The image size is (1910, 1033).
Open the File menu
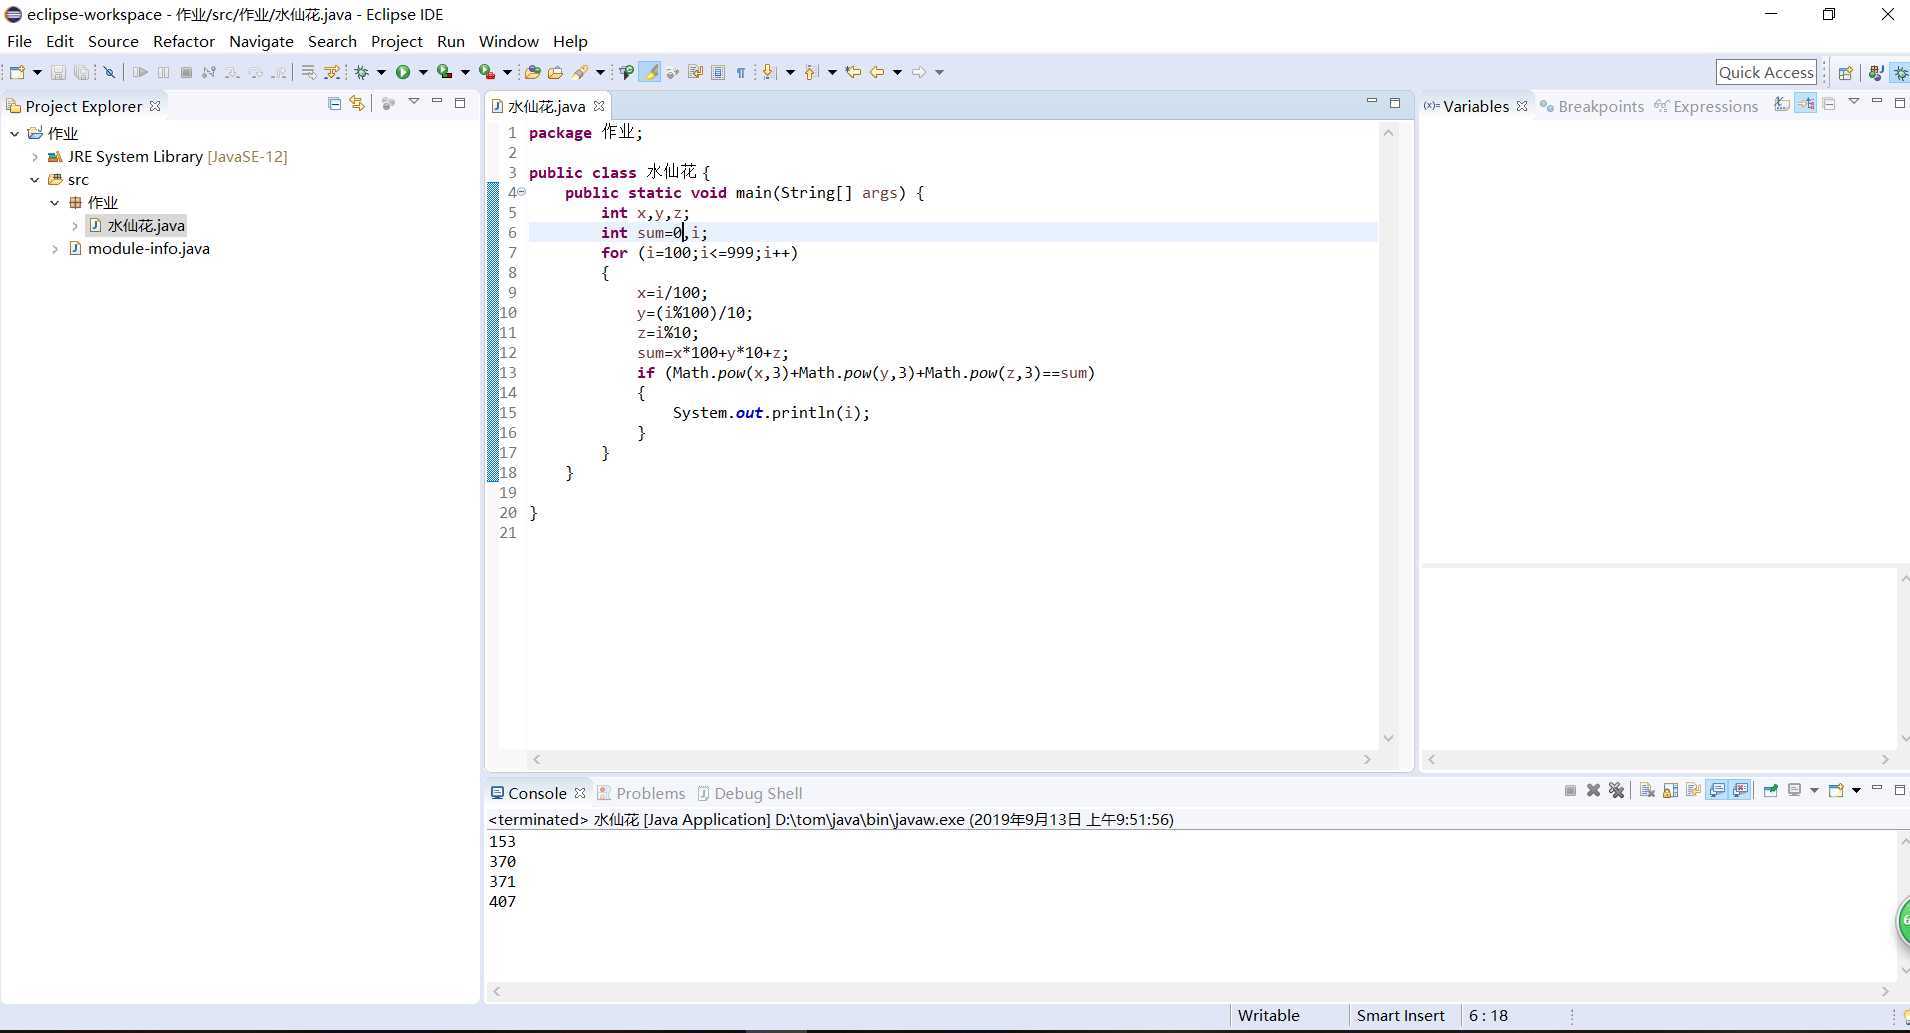[19, 41]
